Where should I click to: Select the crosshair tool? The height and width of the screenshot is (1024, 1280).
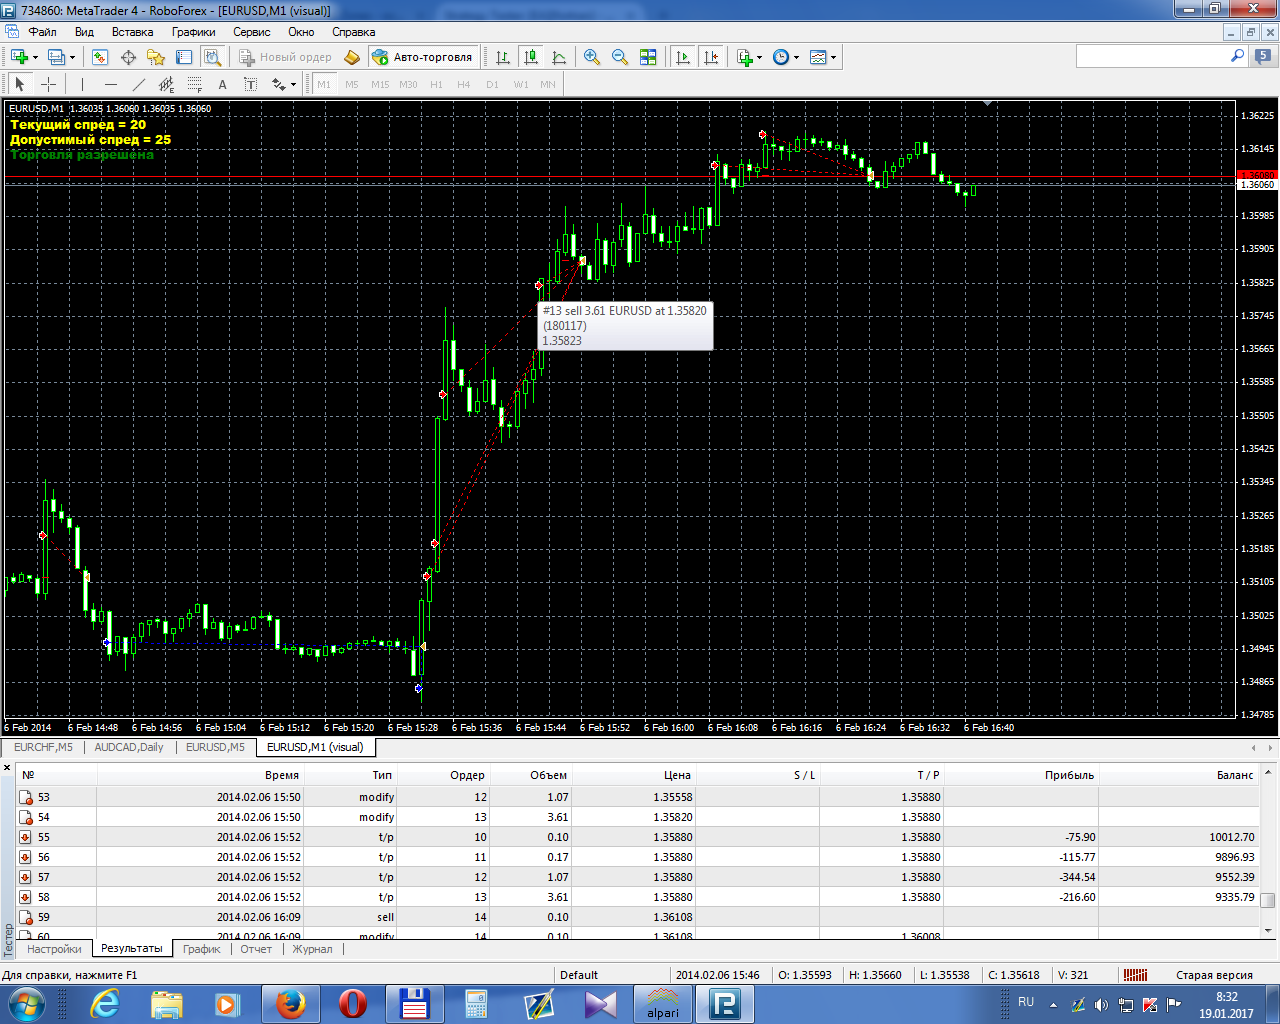pos(48,84)
